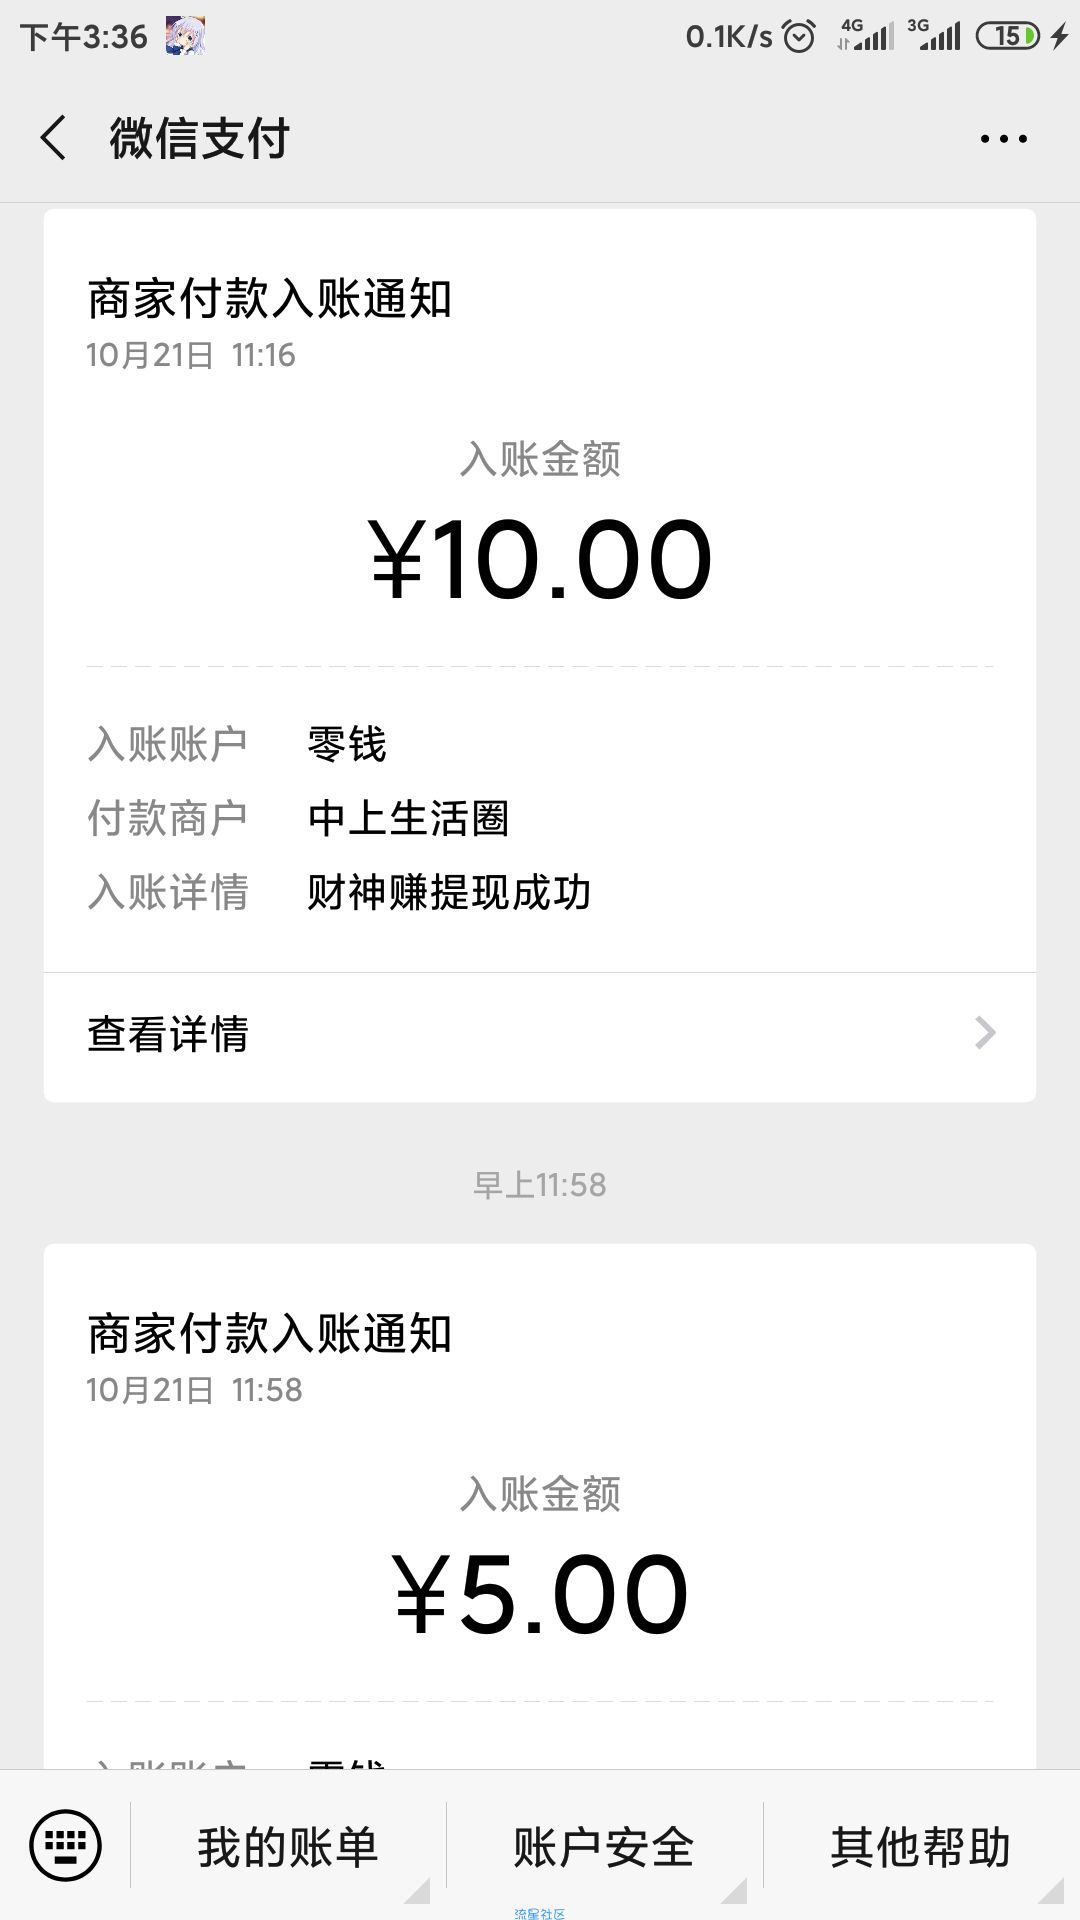Tap the 11:58 商家付款入账通知 card title

coord(270,1334)
